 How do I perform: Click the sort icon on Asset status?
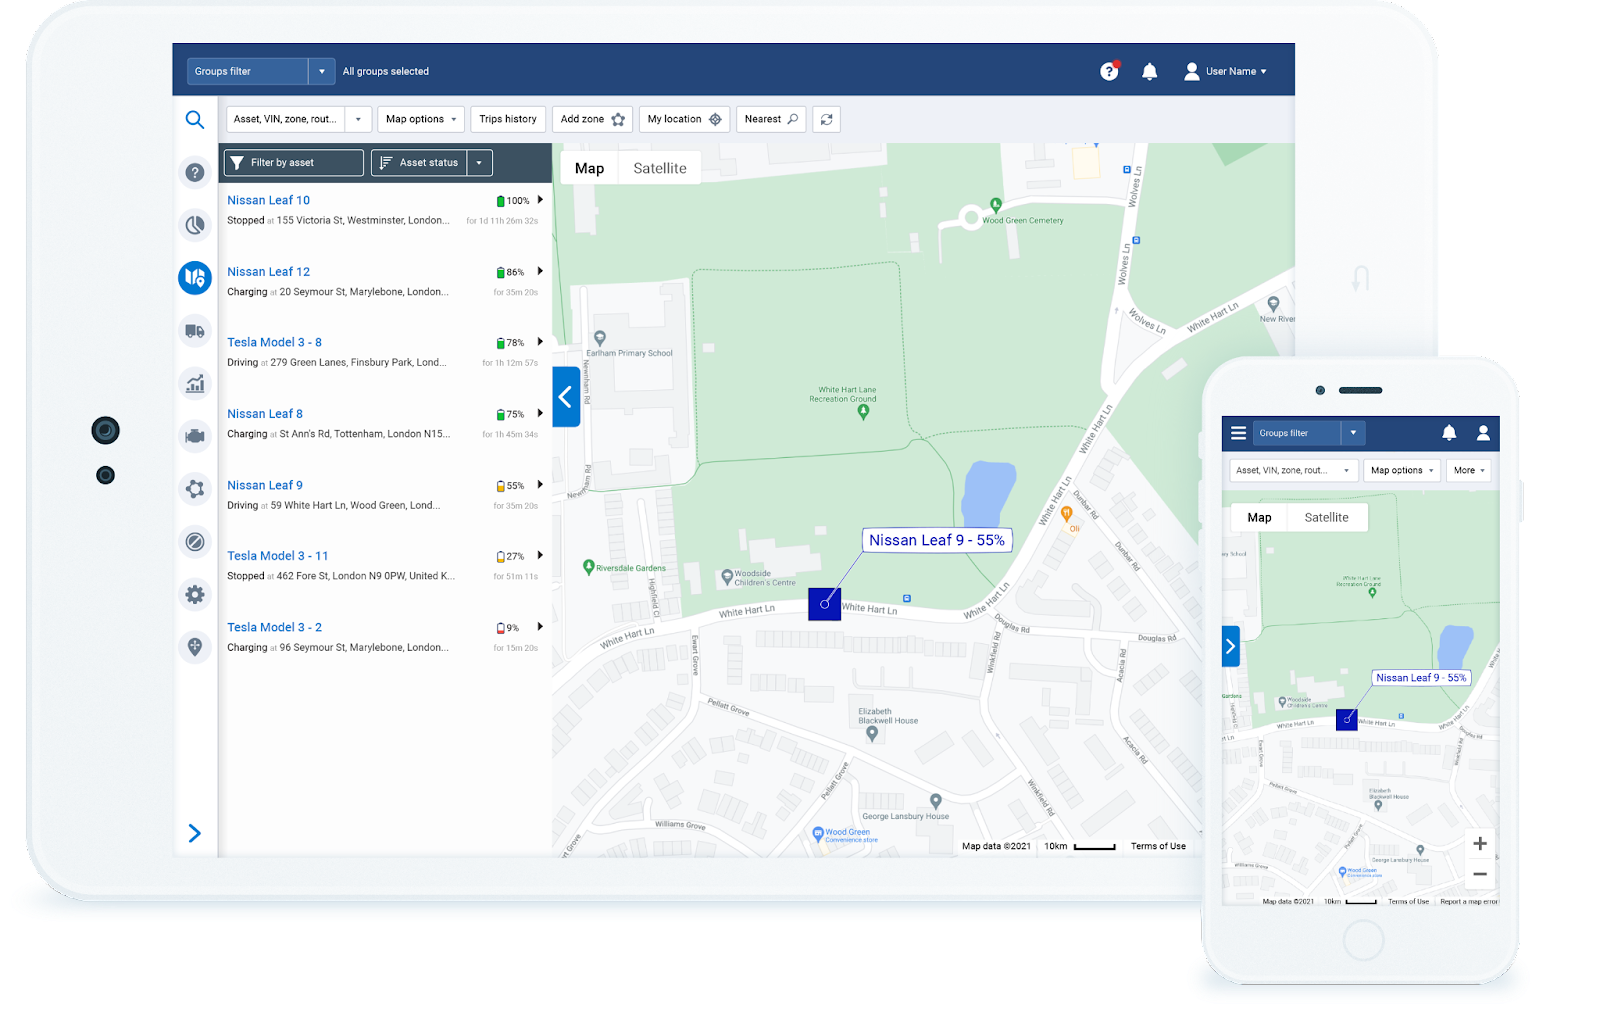click(385, 162)
